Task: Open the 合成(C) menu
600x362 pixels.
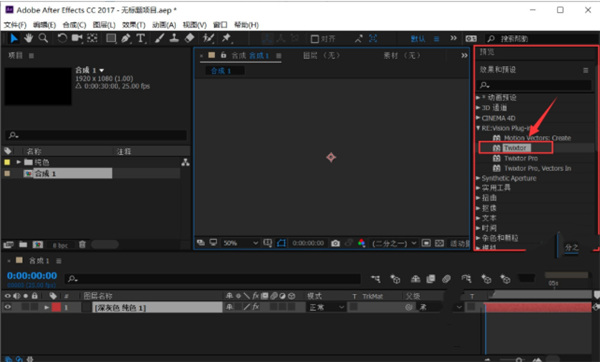Action: (74, 25)
